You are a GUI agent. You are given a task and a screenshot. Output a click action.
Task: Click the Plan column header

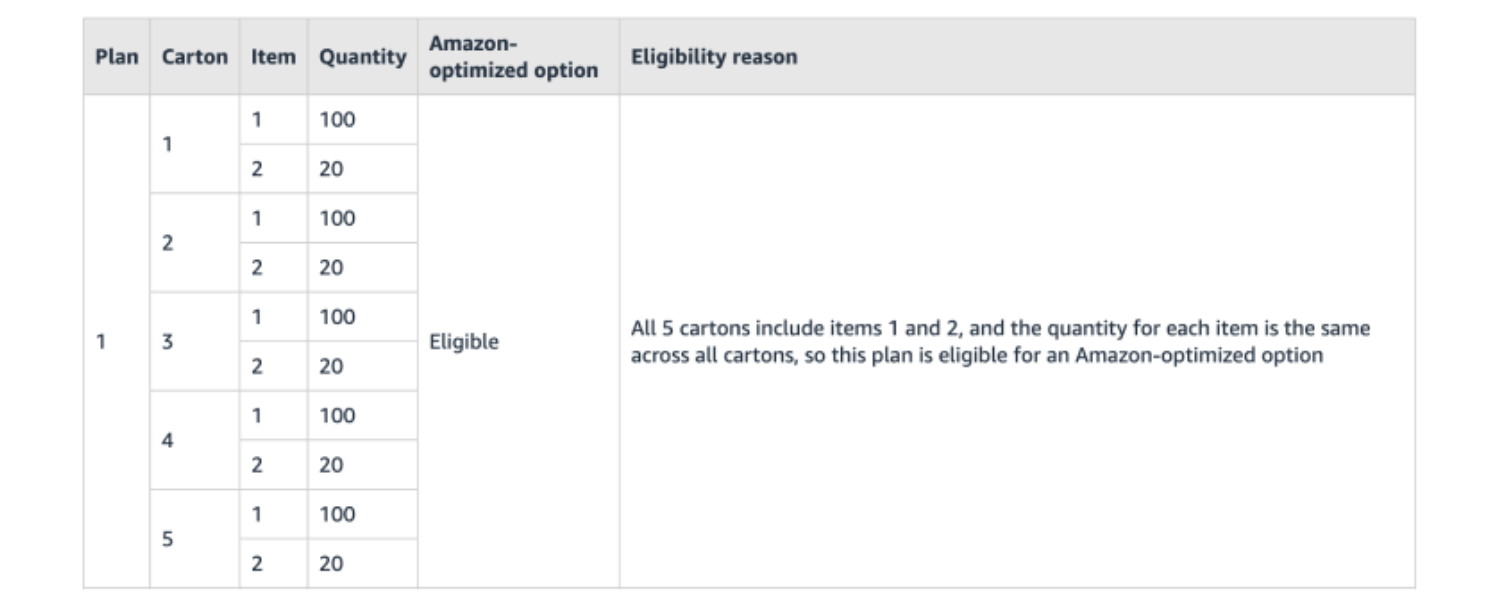116,57
